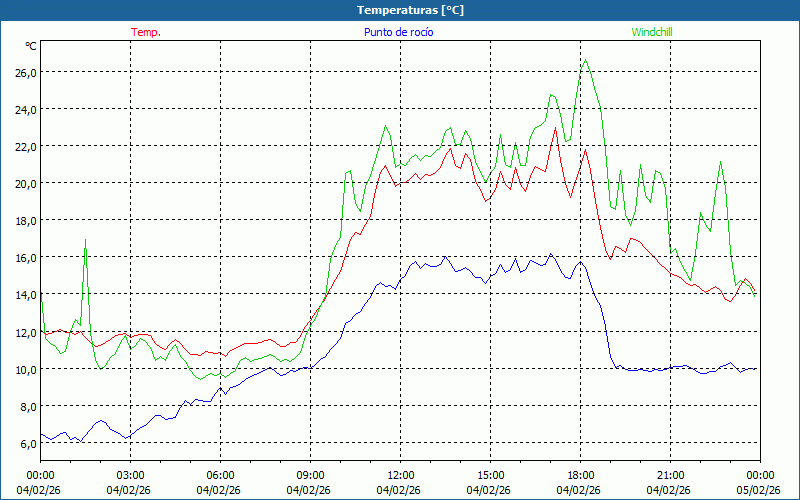The height and width of the screenshot is (500, 800).
Task: Click the 14,0 y-axis value label
Action: point(24,295)
